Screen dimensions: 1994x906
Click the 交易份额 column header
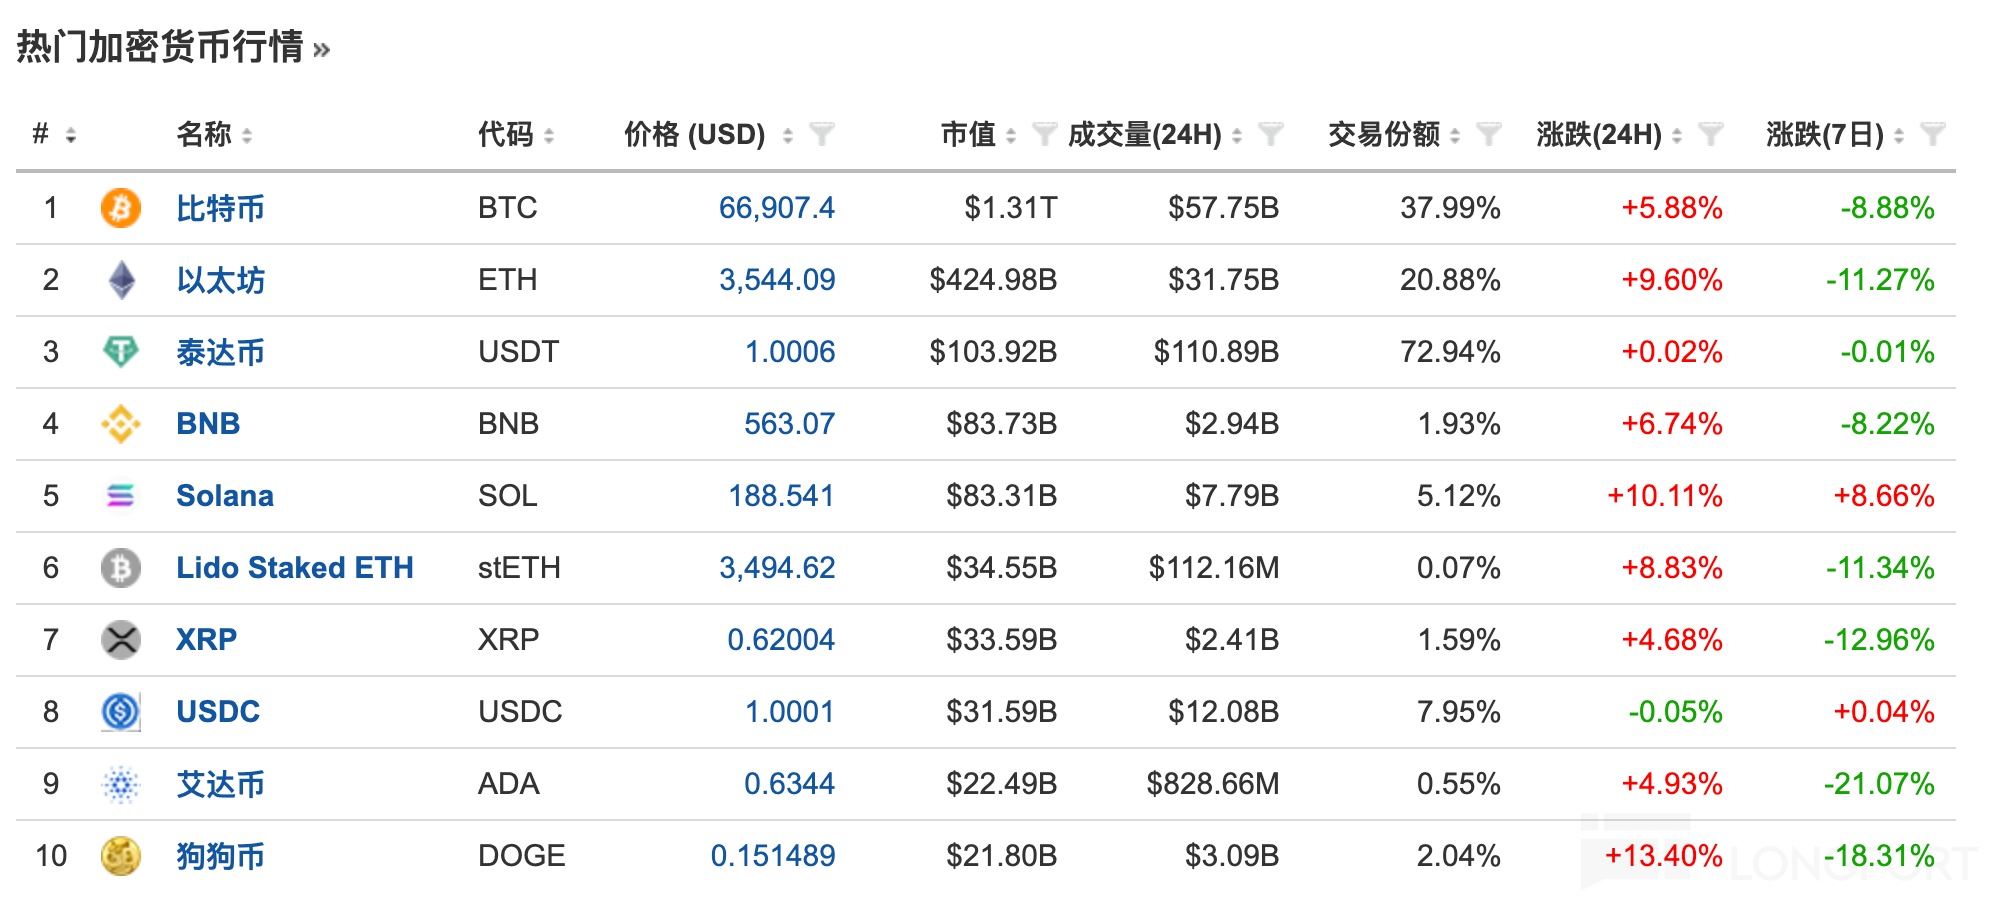(1383, 134)
